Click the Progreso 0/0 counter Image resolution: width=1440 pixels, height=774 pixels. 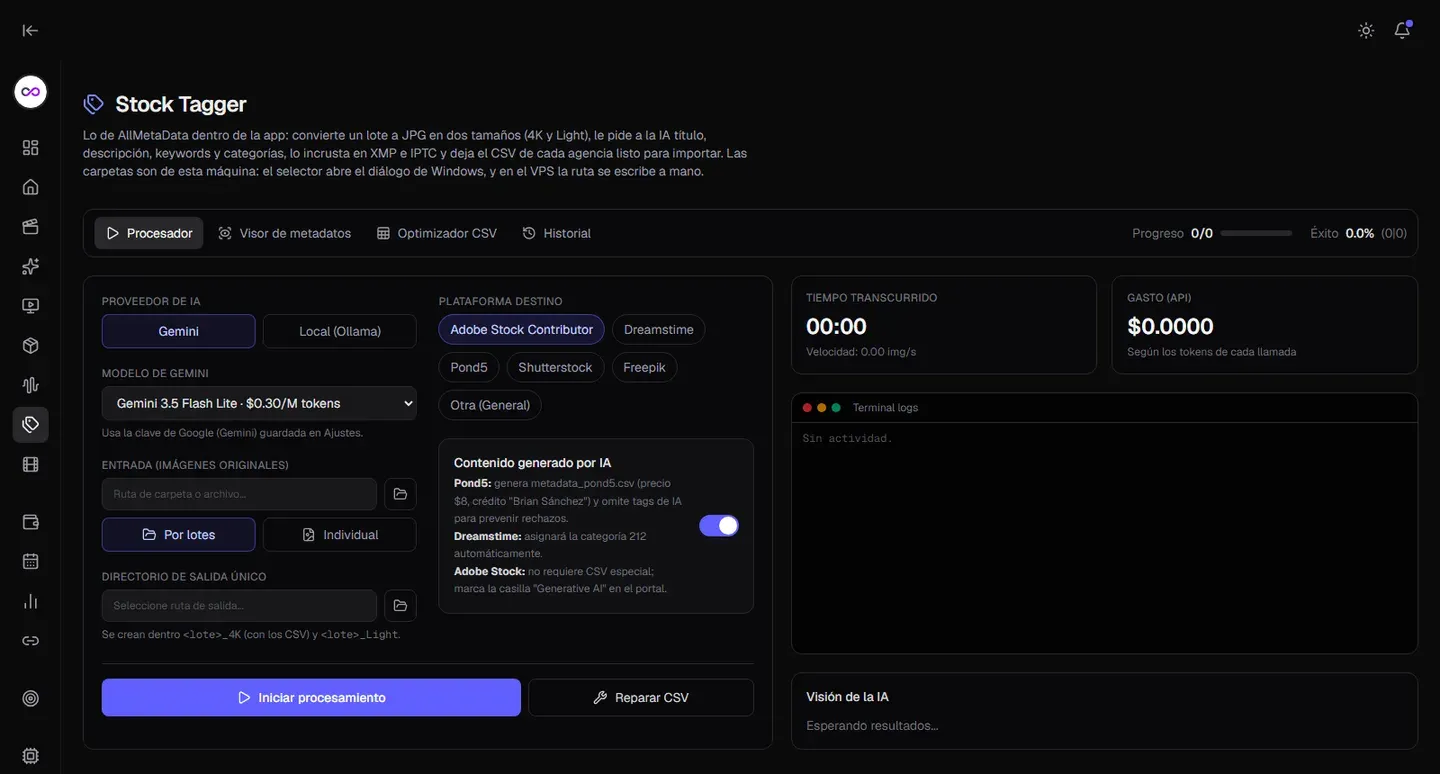point(1172,233)
